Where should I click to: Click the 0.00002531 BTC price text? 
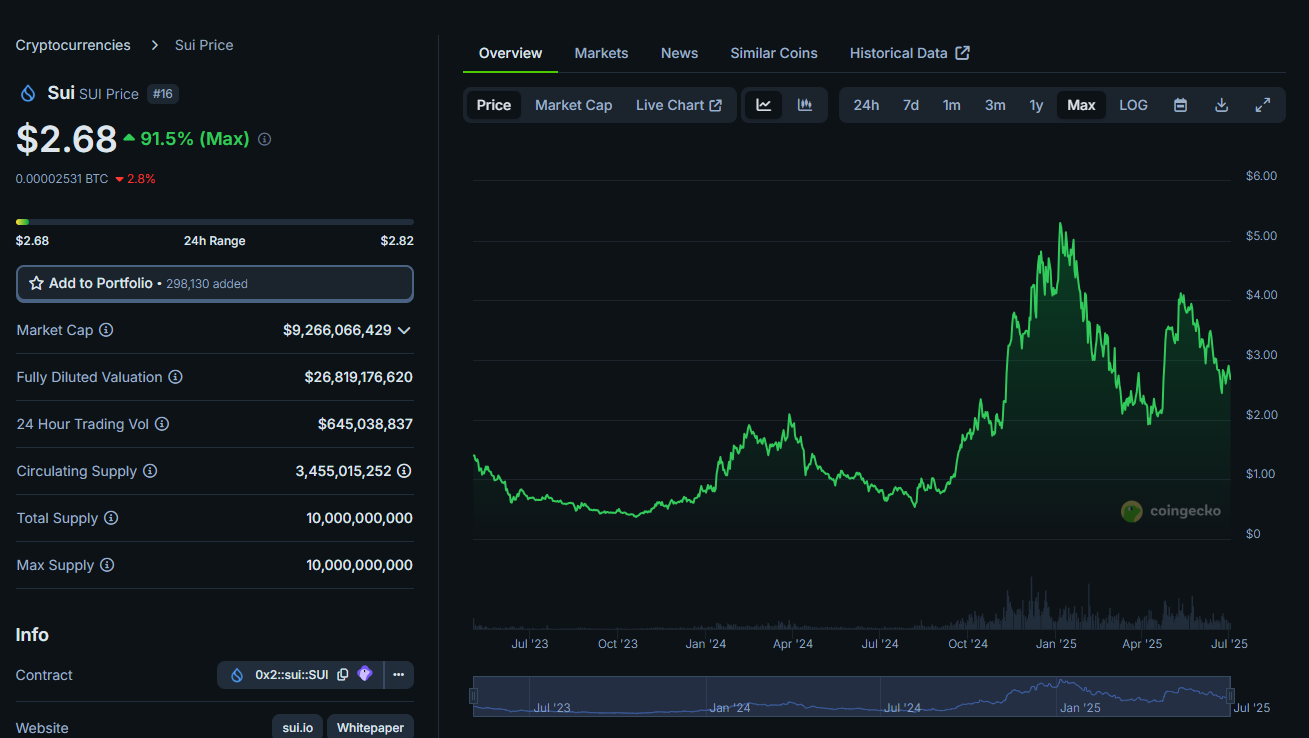tap(62, 179)
